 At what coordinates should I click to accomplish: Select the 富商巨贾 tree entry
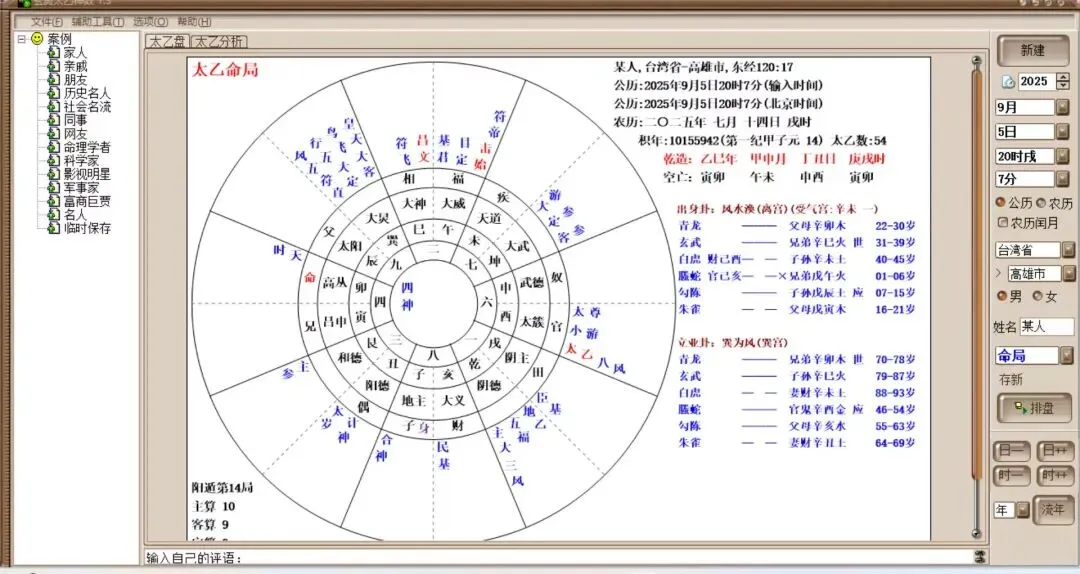tap(87, 201)
